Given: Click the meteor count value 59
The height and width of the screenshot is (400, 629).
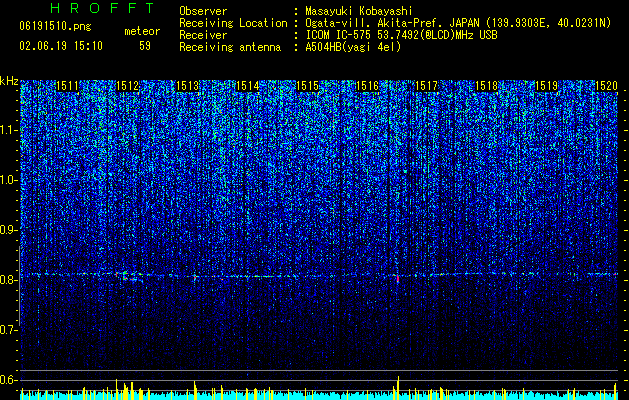Looking at the screenshot, I should [145, 46].
